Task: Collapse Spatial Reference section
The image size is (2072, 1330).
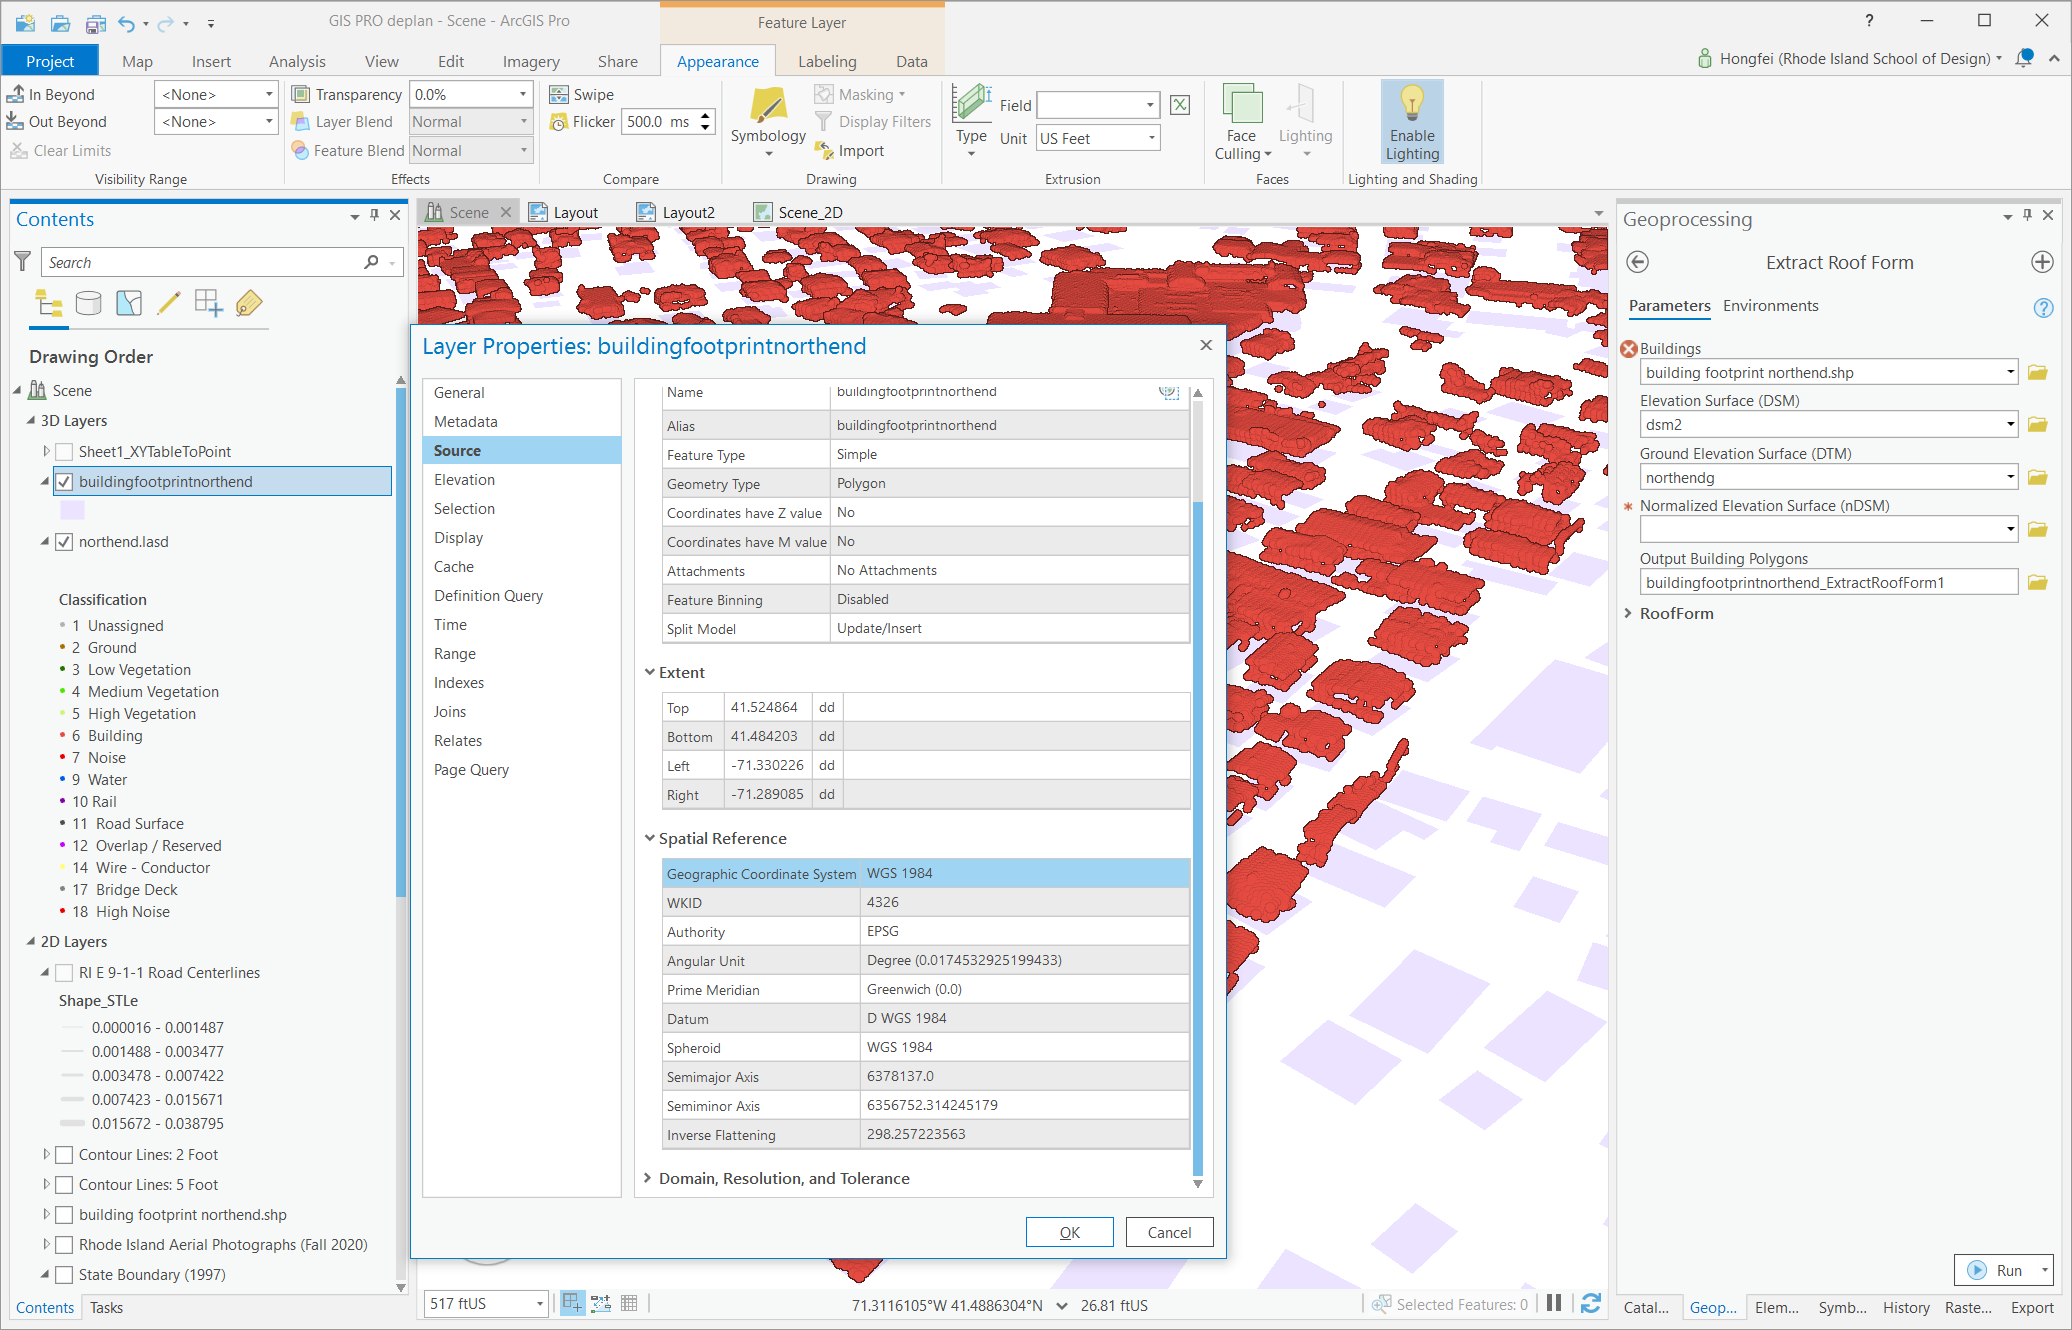Action: click(x=650, y=838)
